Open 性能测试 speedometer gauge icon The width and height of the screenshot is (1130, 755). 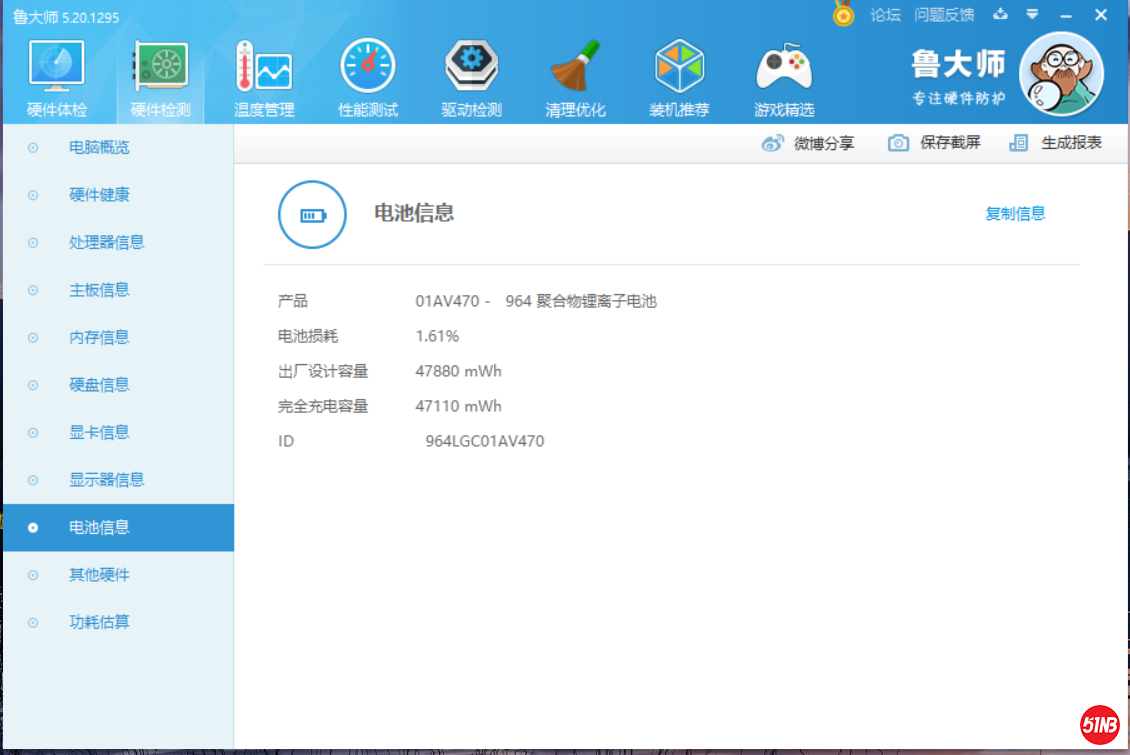[x=368, y=67]
